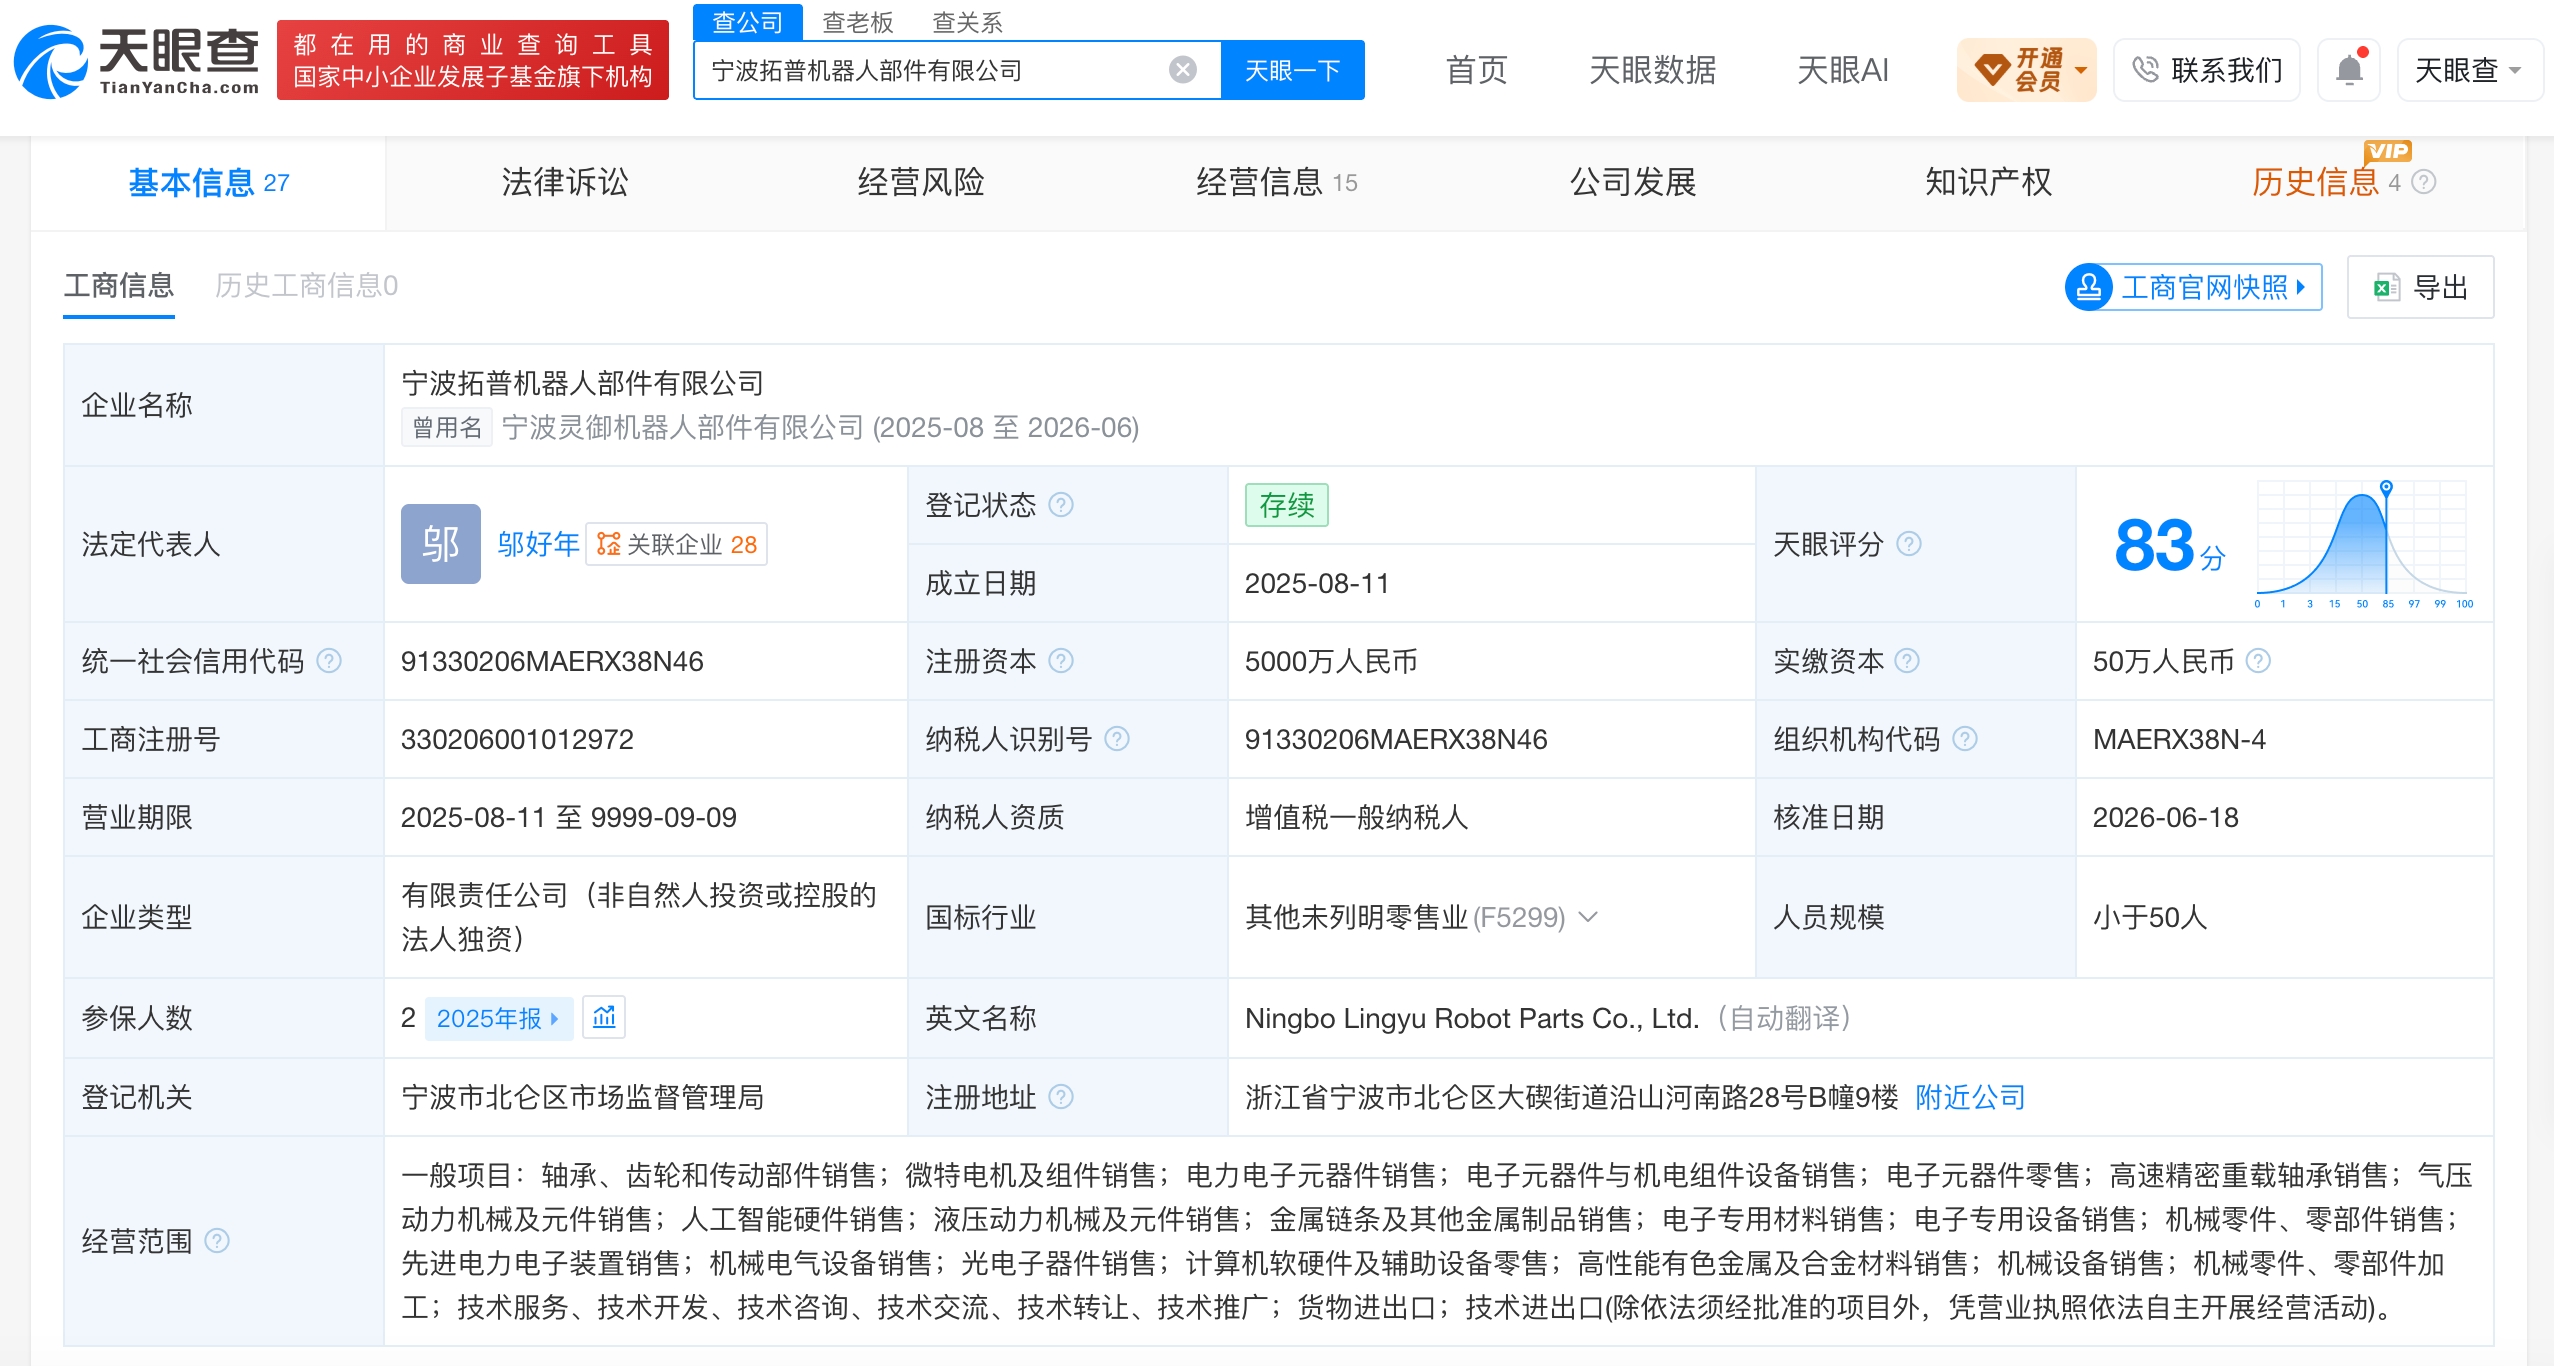Screen dimensions: 2554x1366
Task: Click the 导出 export button
Action: pyautogui.click(x=2420, y=288)
